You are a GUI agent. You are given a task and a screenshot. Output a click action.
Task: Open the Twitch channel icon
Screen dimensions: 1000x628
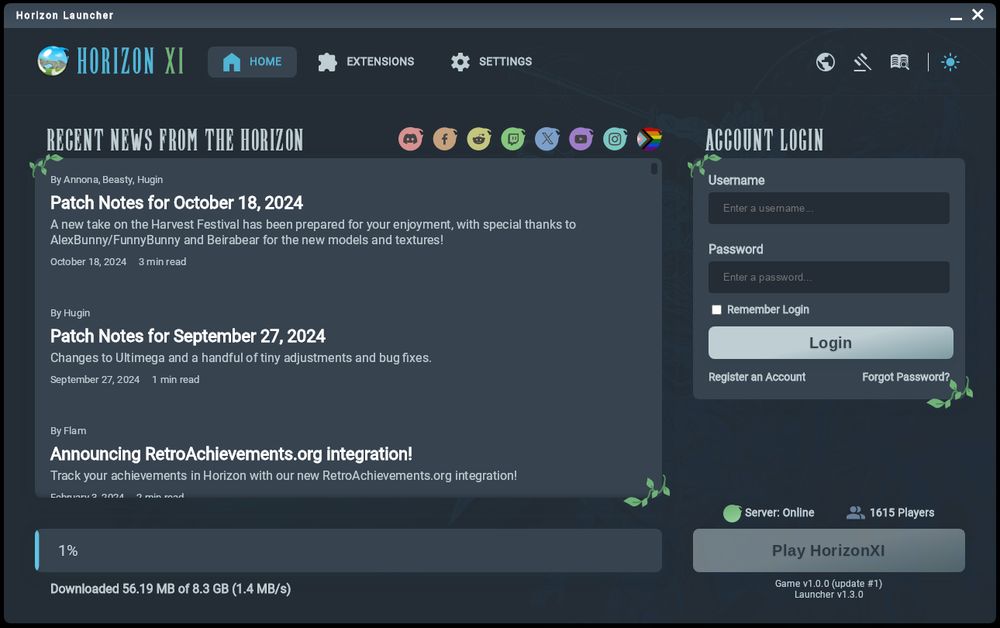coord(513,139)
